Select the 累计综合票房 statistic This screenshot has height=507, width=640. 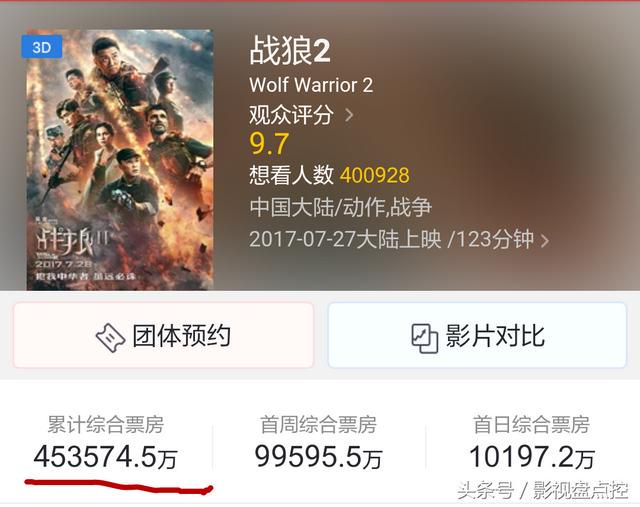click(x=106, y=442)
